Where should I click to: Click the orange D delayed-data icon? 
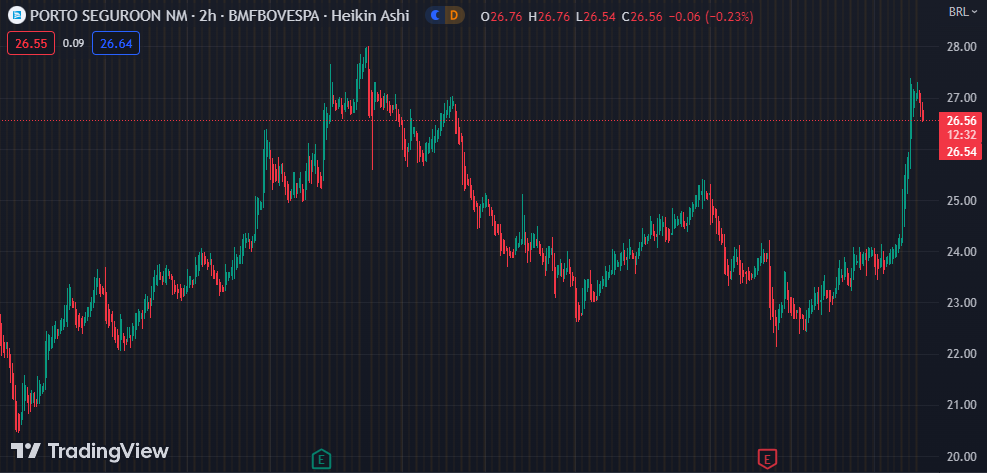(454, 15)
